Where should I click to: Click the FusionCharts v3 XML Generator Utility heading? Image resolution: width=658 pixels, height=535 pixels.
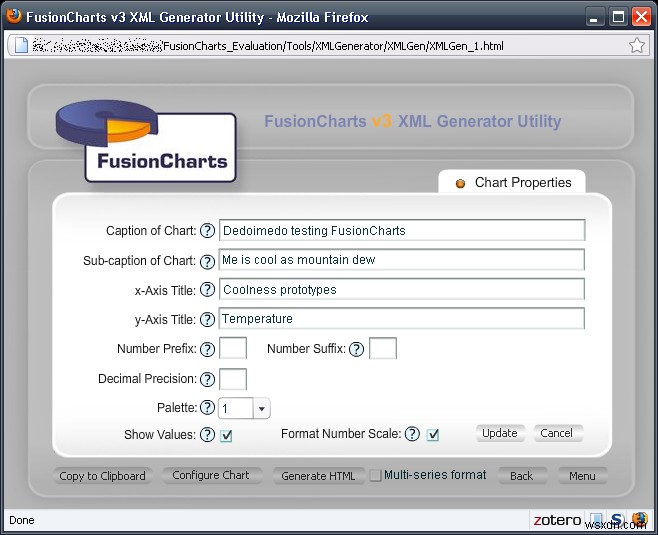coord(413,121)
